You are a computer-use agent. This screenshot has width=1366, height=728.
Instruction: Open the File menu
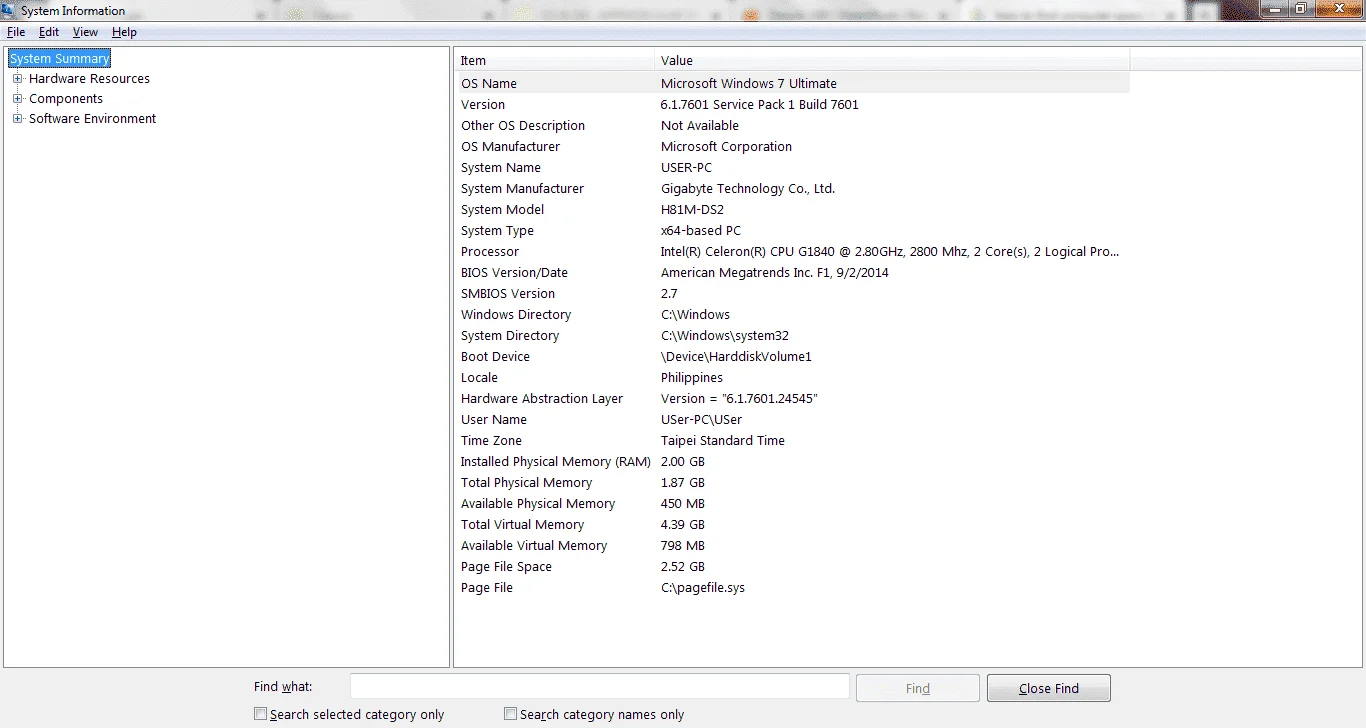16,32
